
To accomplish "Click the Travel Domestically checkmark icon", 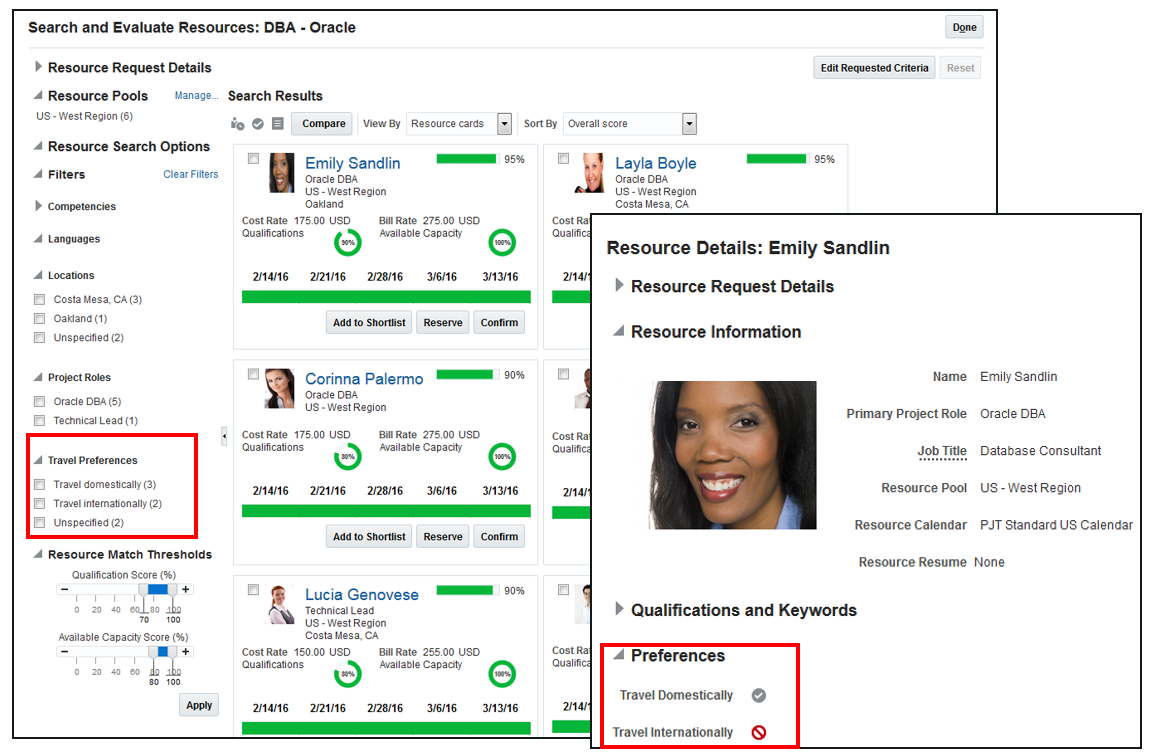I will [759, 695].
